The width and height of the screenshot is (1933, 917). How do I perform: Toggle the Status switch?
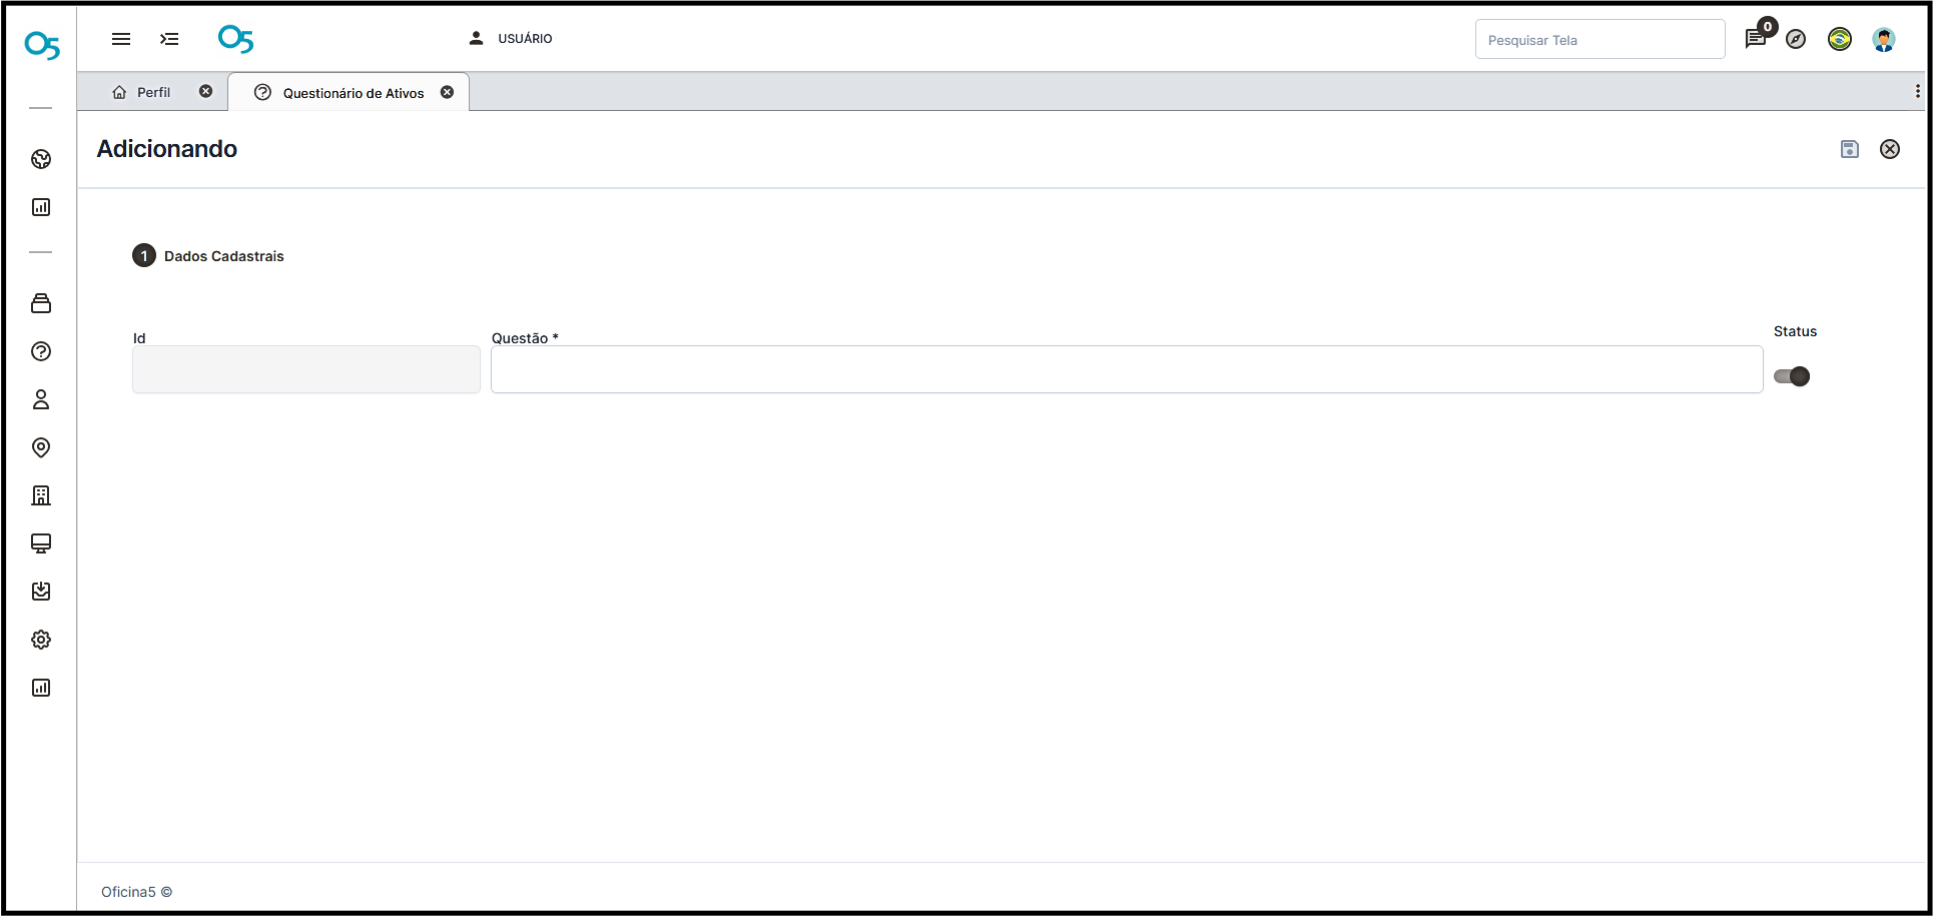click(1791, 376)
